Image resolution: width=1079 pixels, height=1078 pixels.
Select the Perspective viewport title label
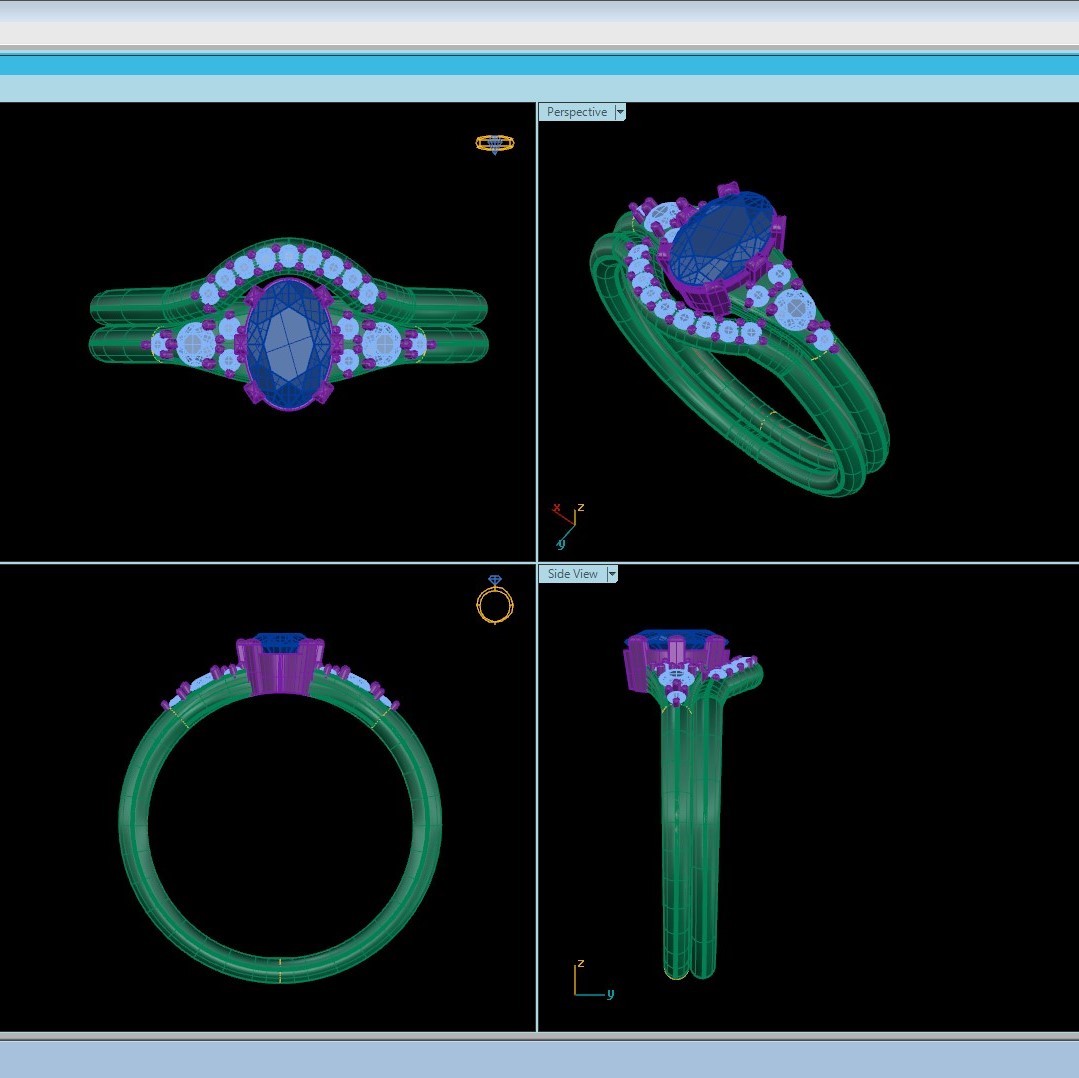(x=577, y=112)
